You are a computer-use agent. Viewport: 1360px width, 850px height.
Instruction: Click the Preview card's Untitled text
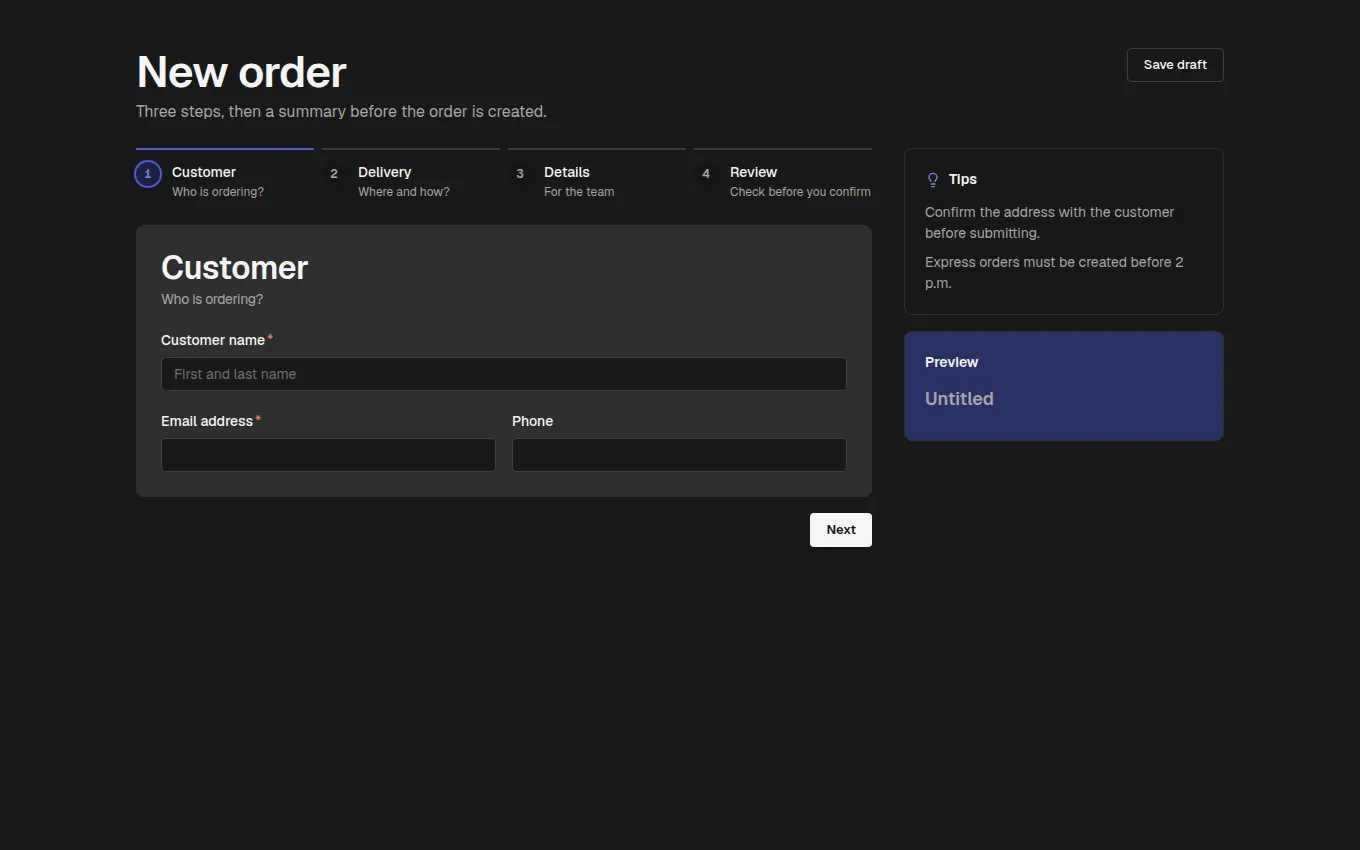(x=959, y=399)
